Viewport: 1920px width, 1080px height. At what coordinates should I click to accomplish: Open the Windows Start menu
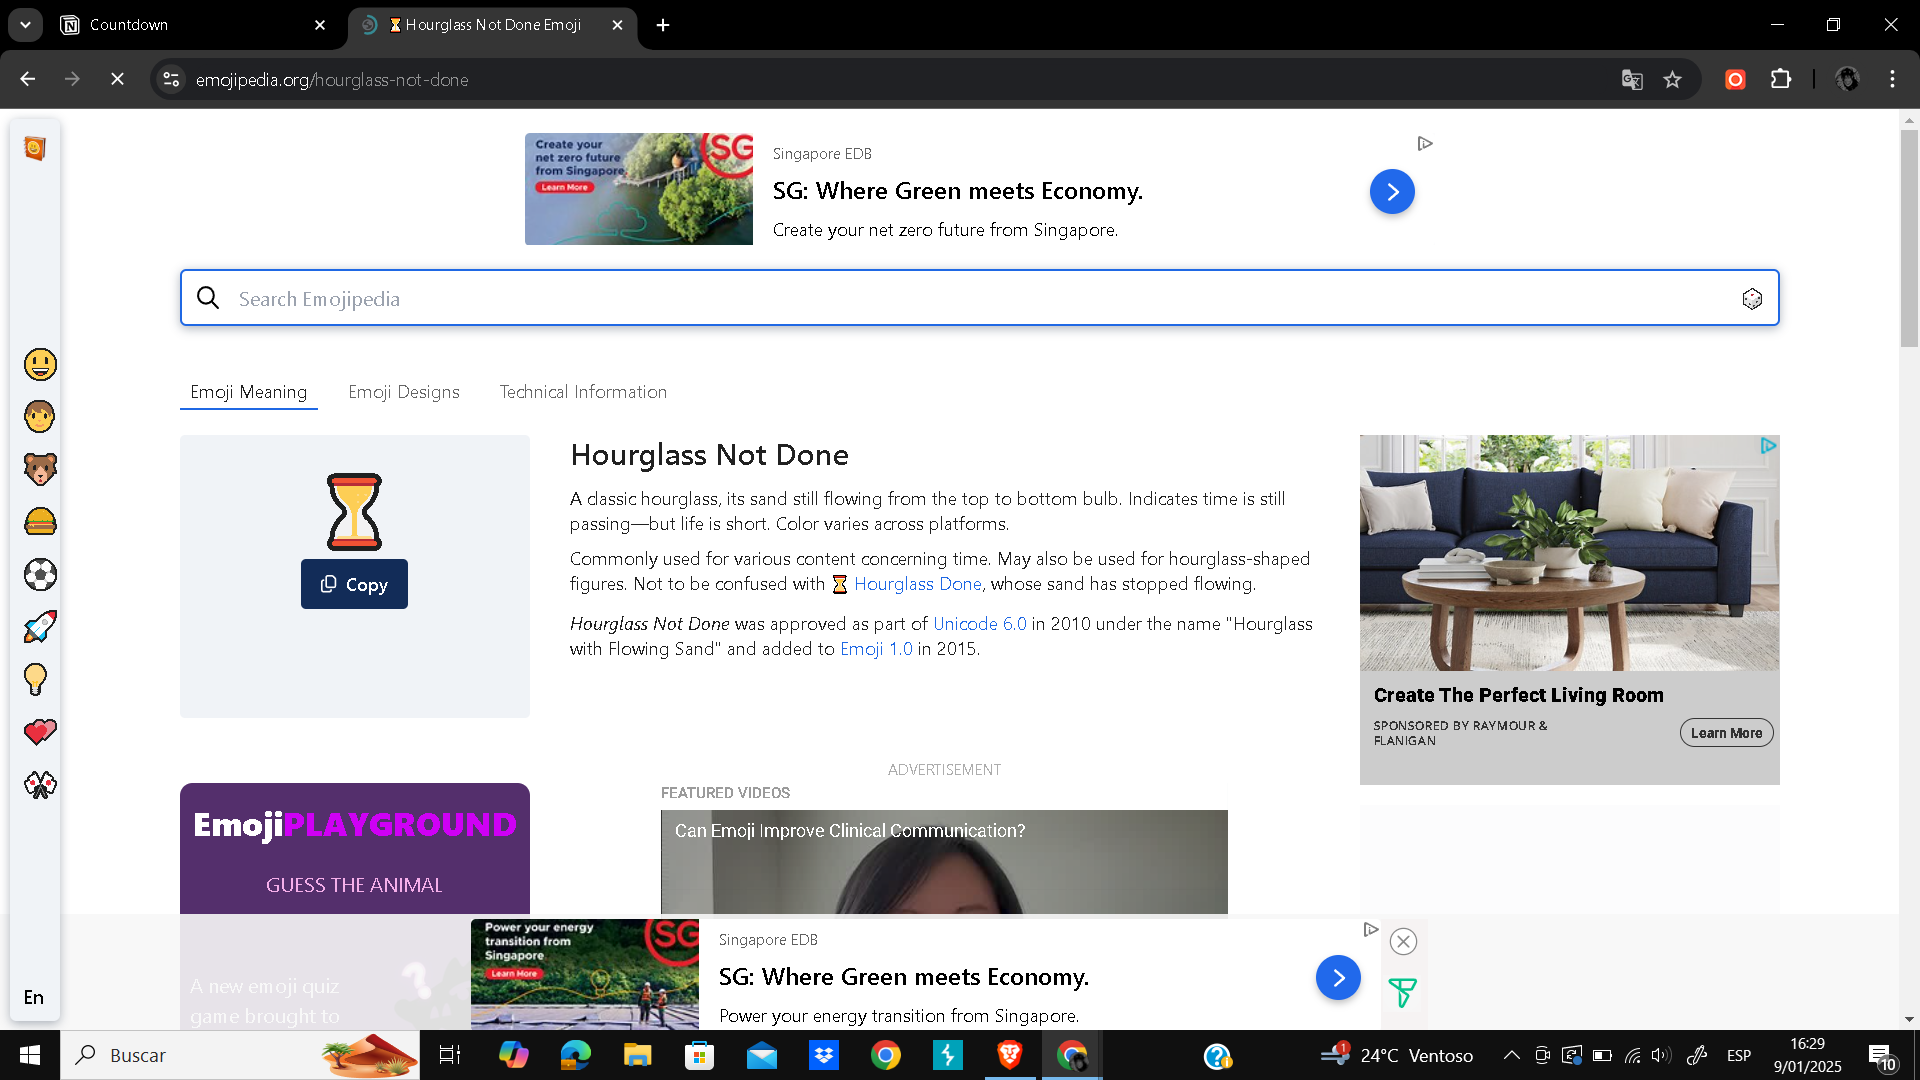[30, 1055]
